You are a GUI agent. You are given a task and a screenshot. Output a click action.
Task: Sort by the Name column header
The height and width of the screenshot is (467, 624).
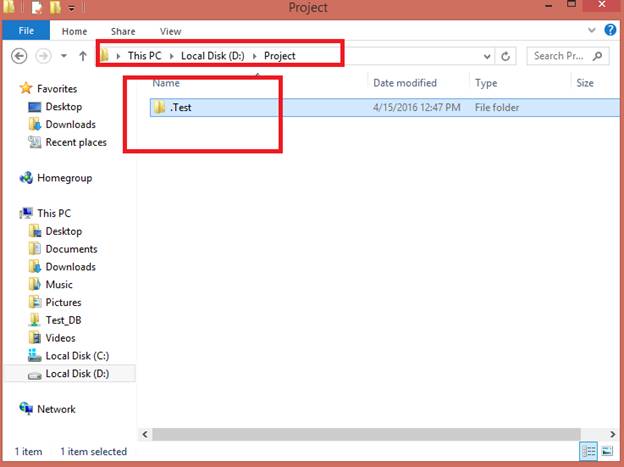[166, 83]
